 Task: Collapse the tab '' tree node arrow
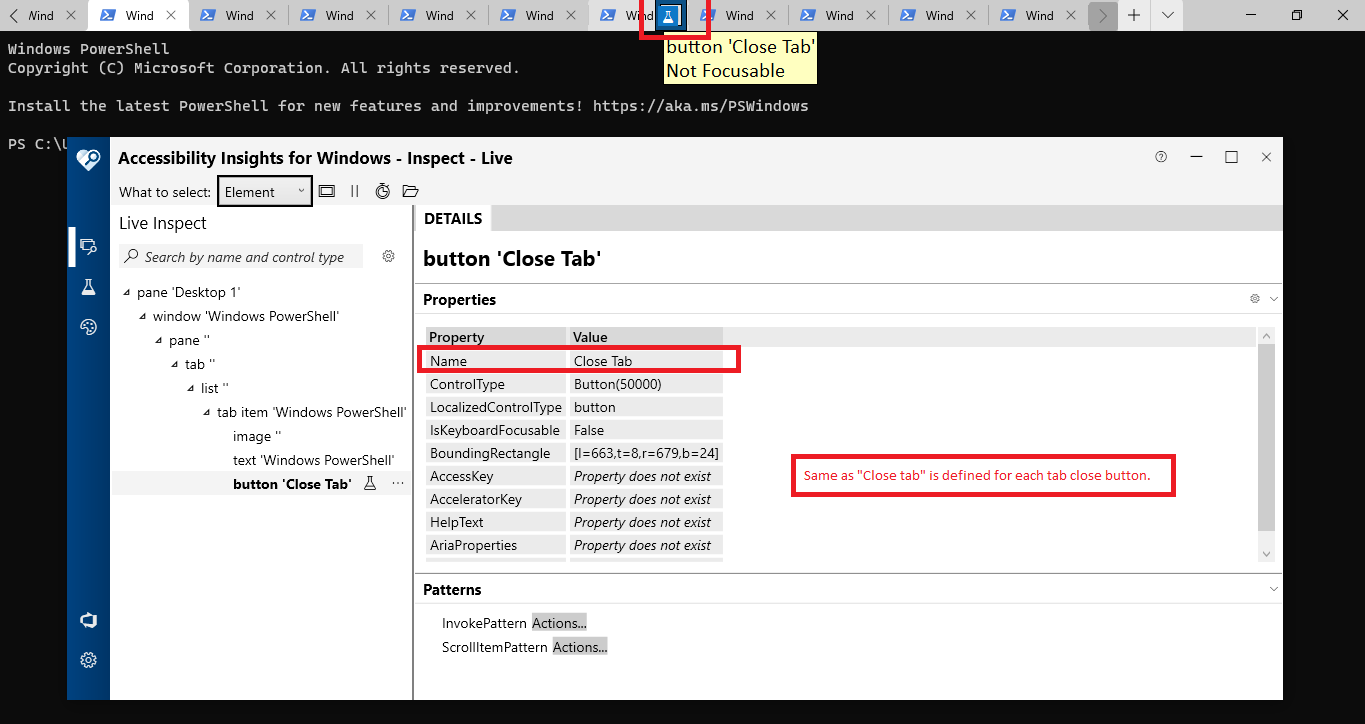point(174,365)
